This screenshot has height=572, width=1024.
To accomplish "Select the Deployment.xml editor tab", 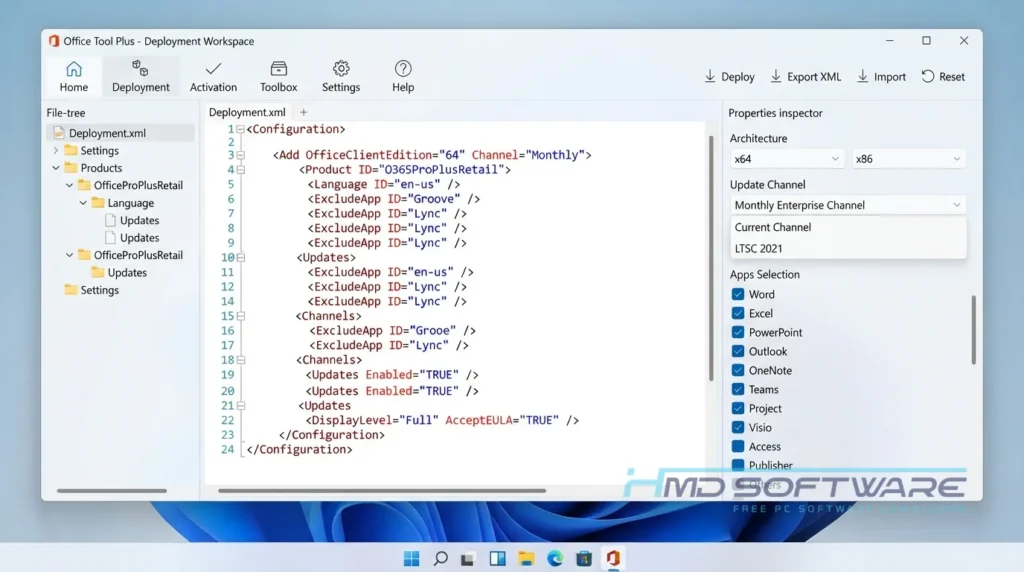I will pyautogui.click(x=247, y=112).
